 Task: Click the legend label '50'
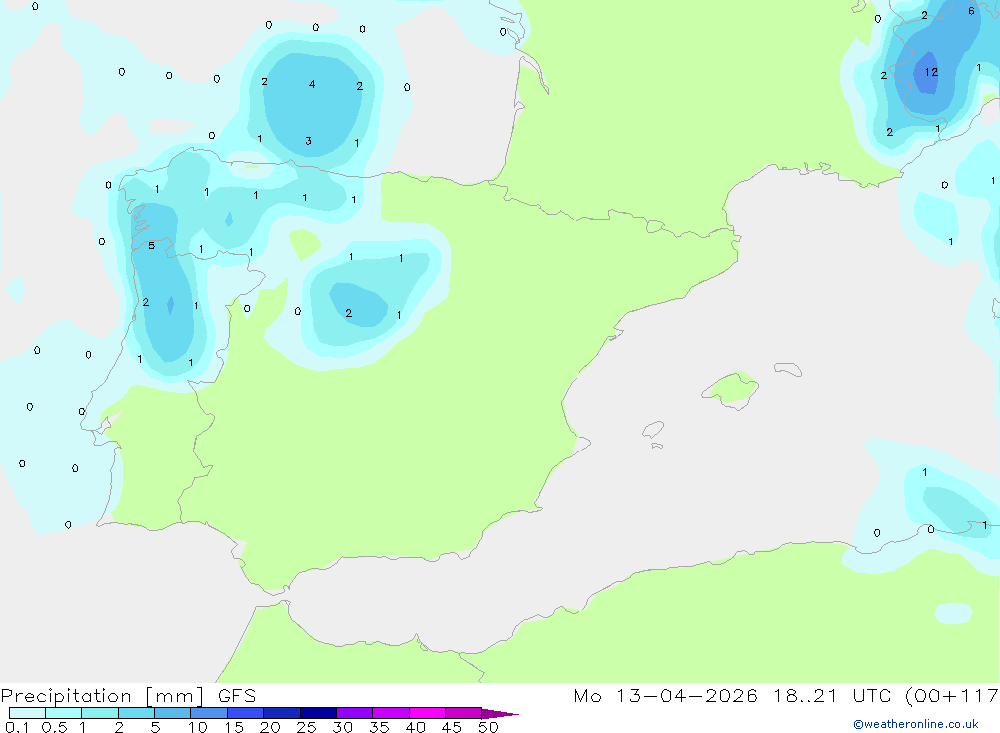coord(488,727)
